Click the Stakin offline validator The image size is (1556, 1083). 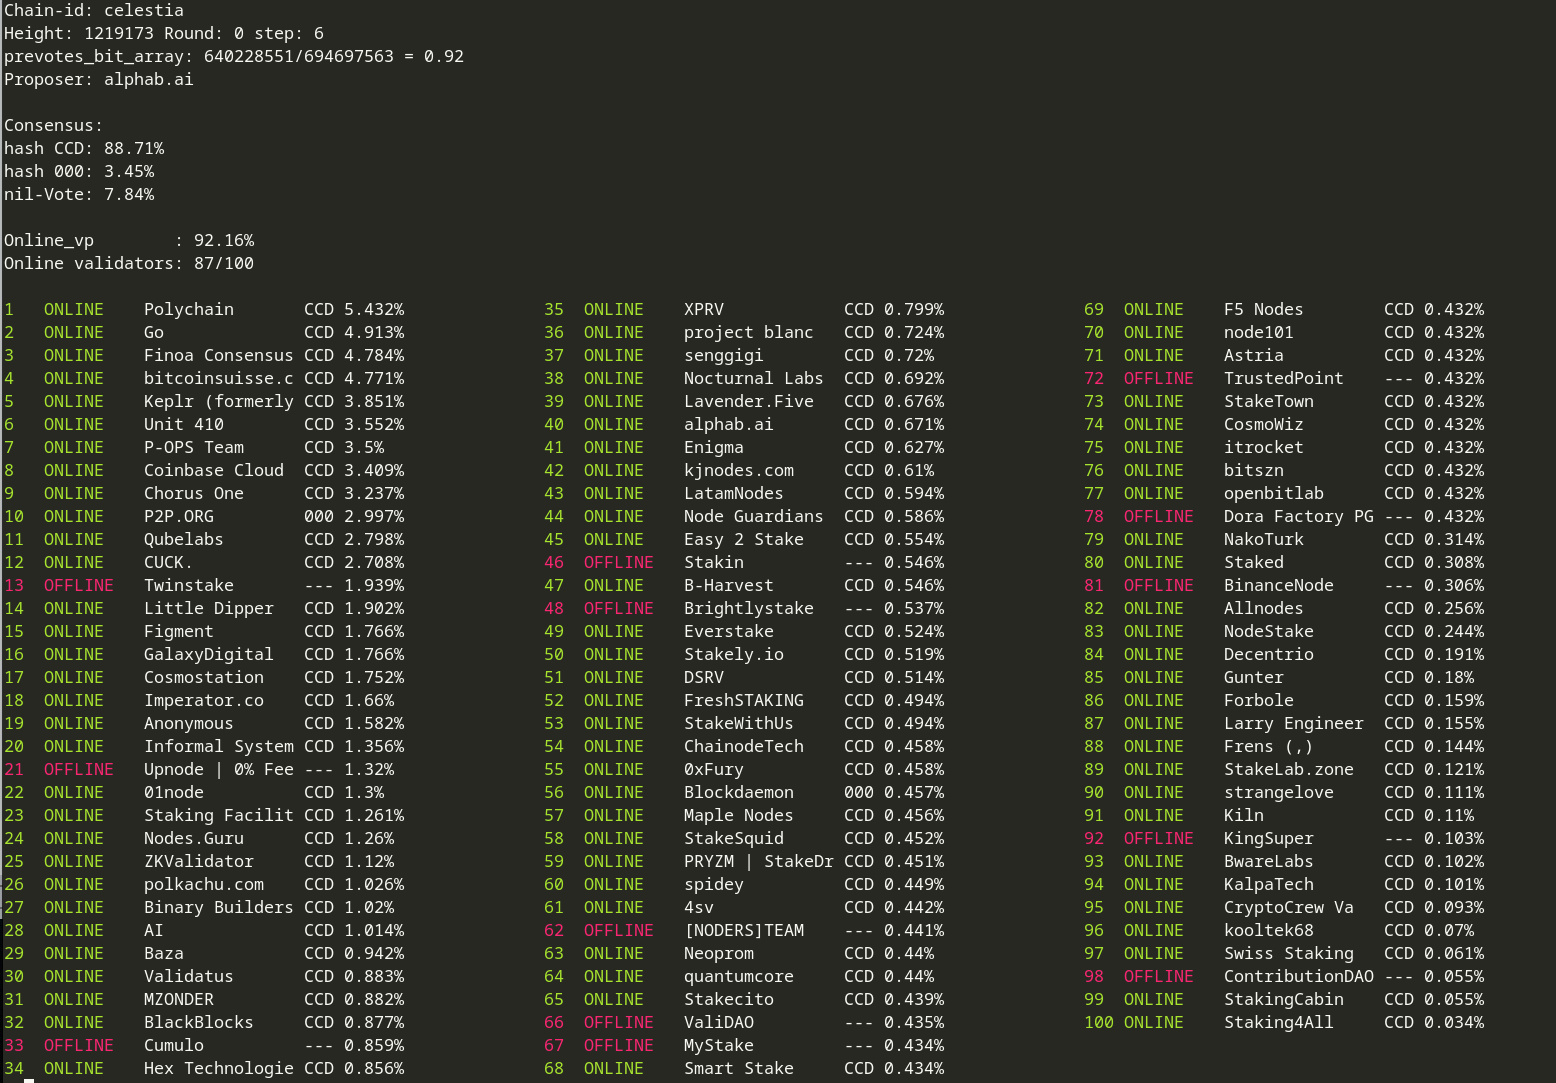pyautogui.click(x=714, y=562)
